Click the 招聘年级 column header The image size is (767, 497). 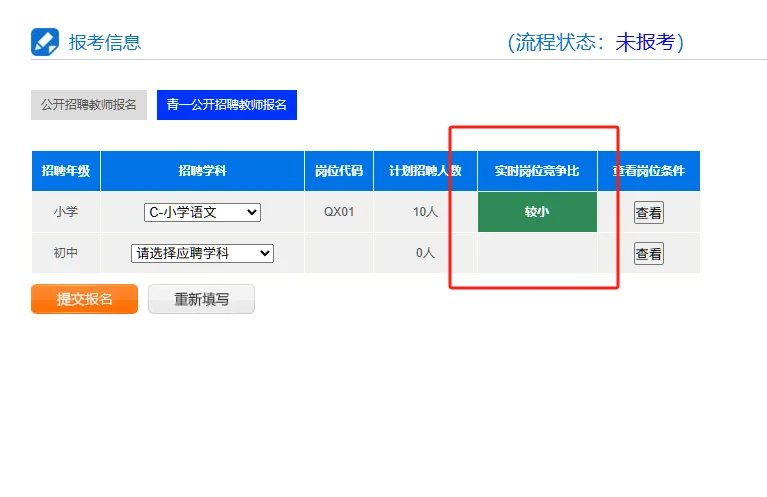click(66, 171)
